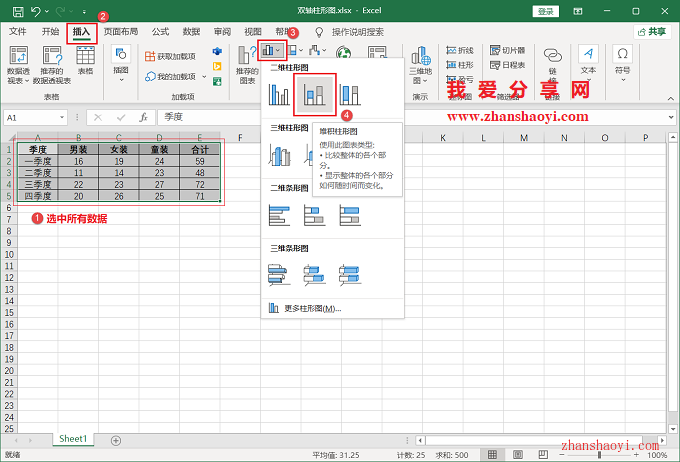Collapse the ribbon
Screen dimensions: 680x462
(670, 99)
